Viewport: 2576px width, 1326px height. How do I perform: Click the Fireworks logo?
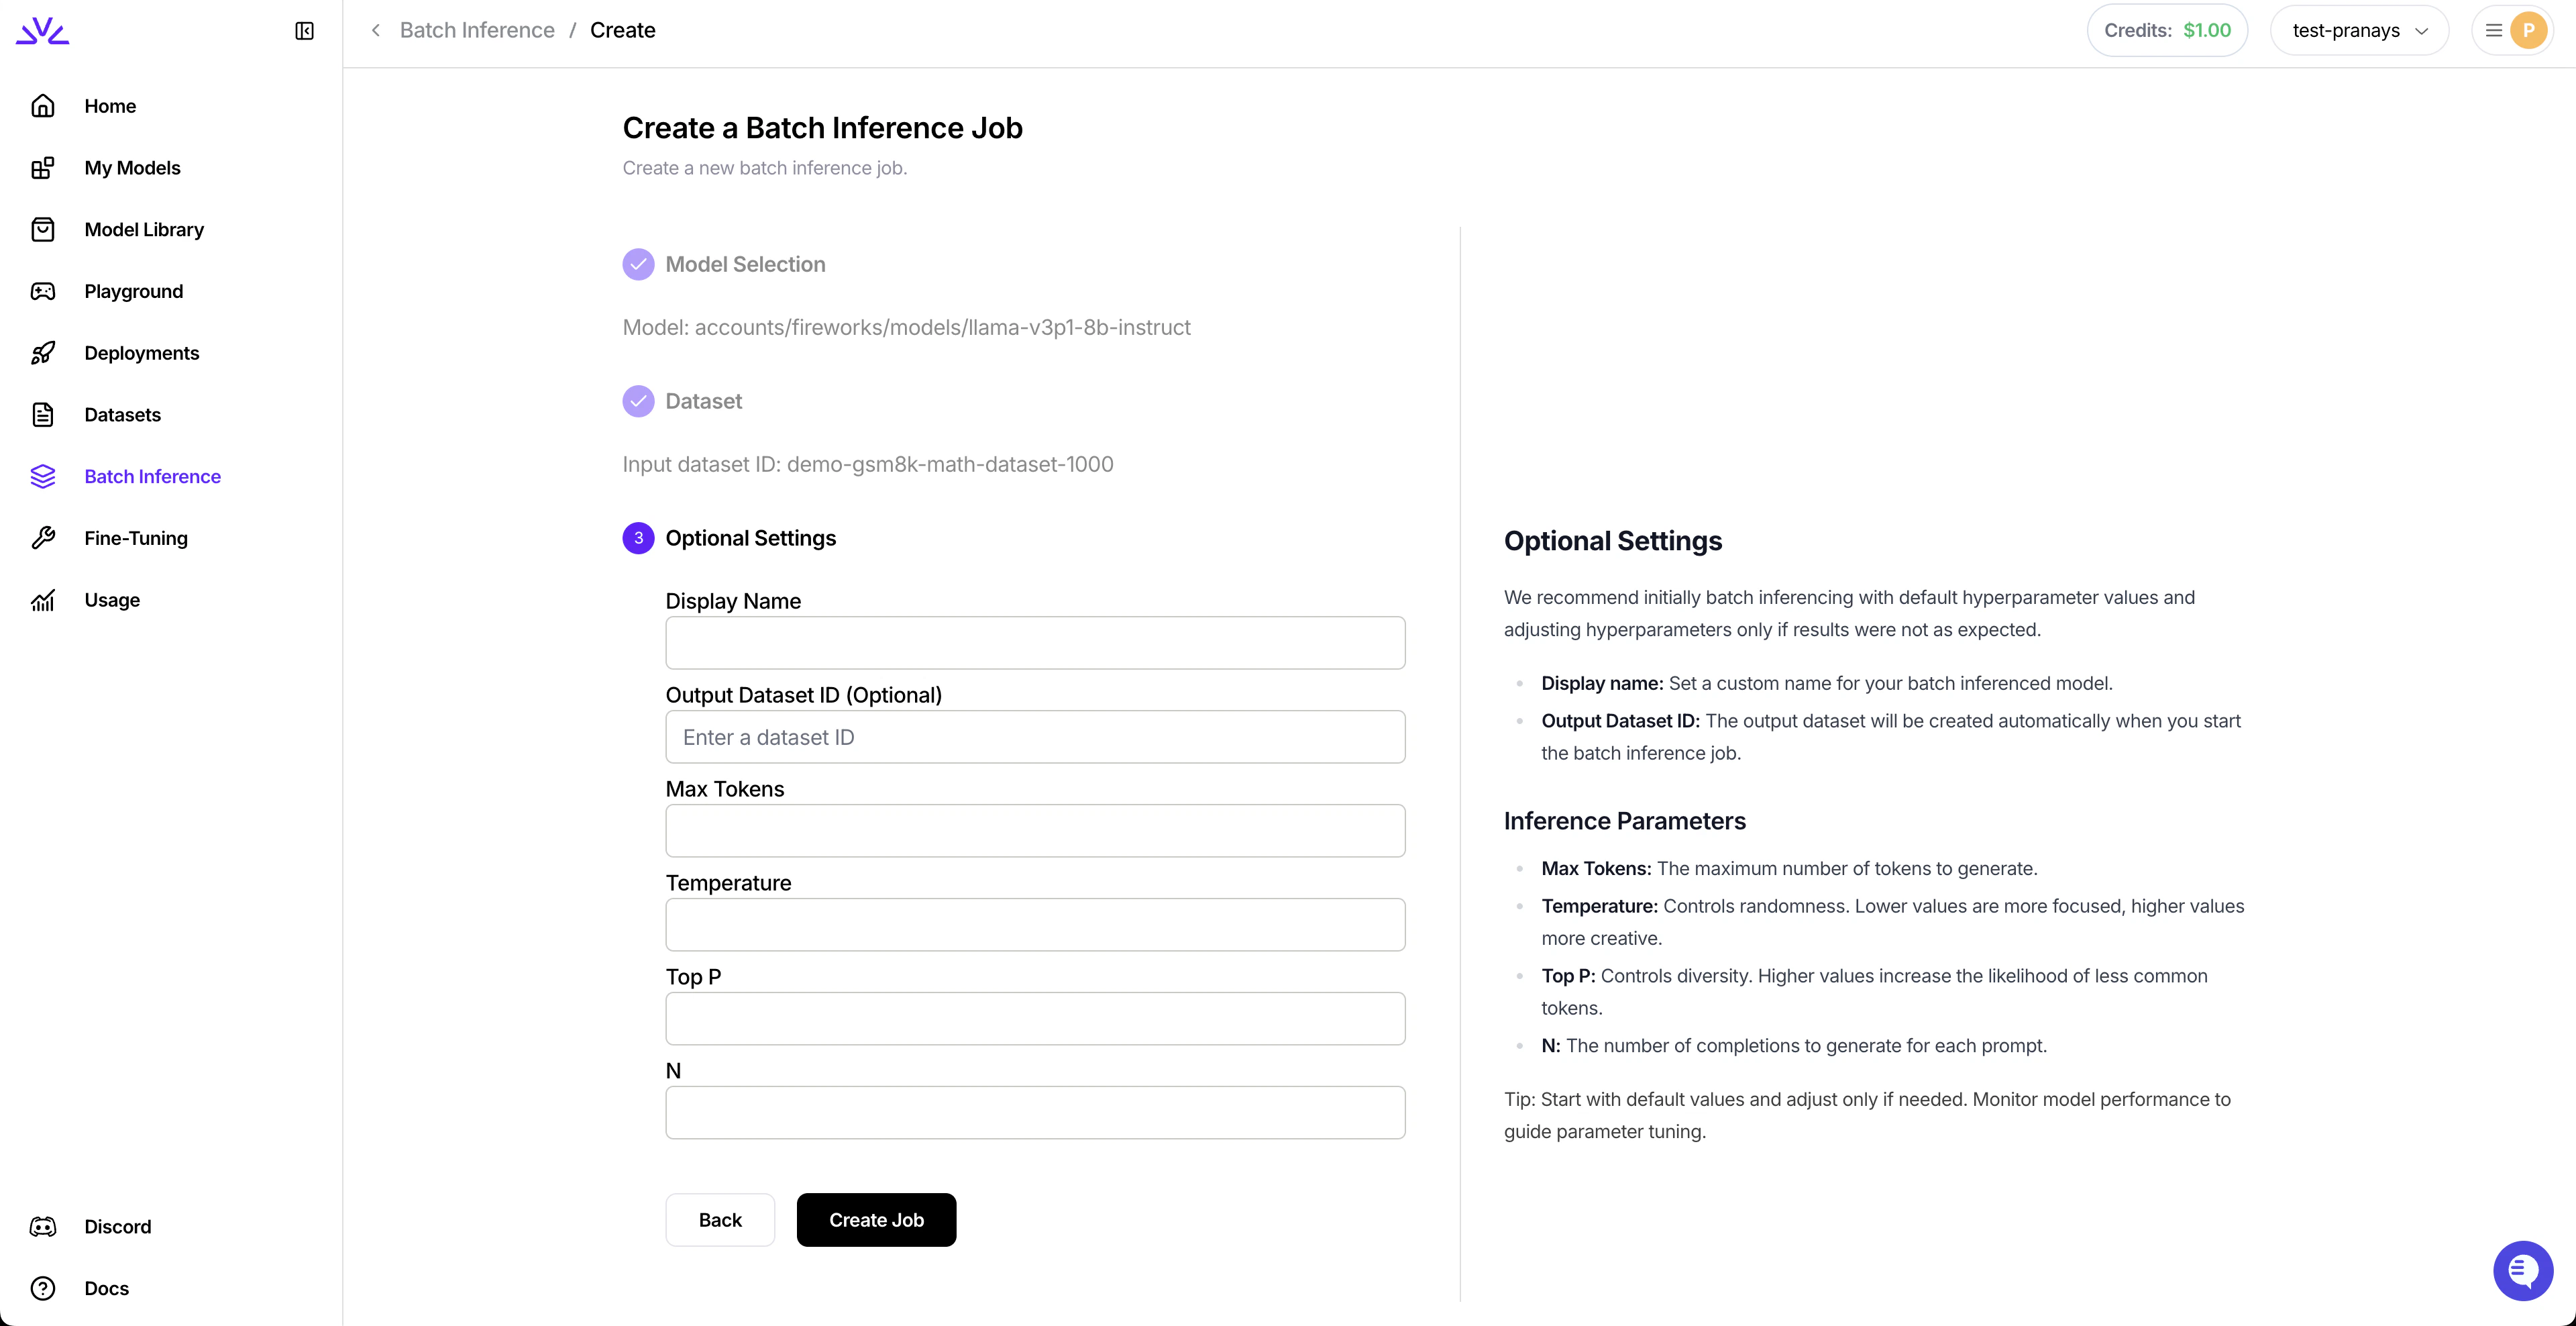(x=42, y=29)
